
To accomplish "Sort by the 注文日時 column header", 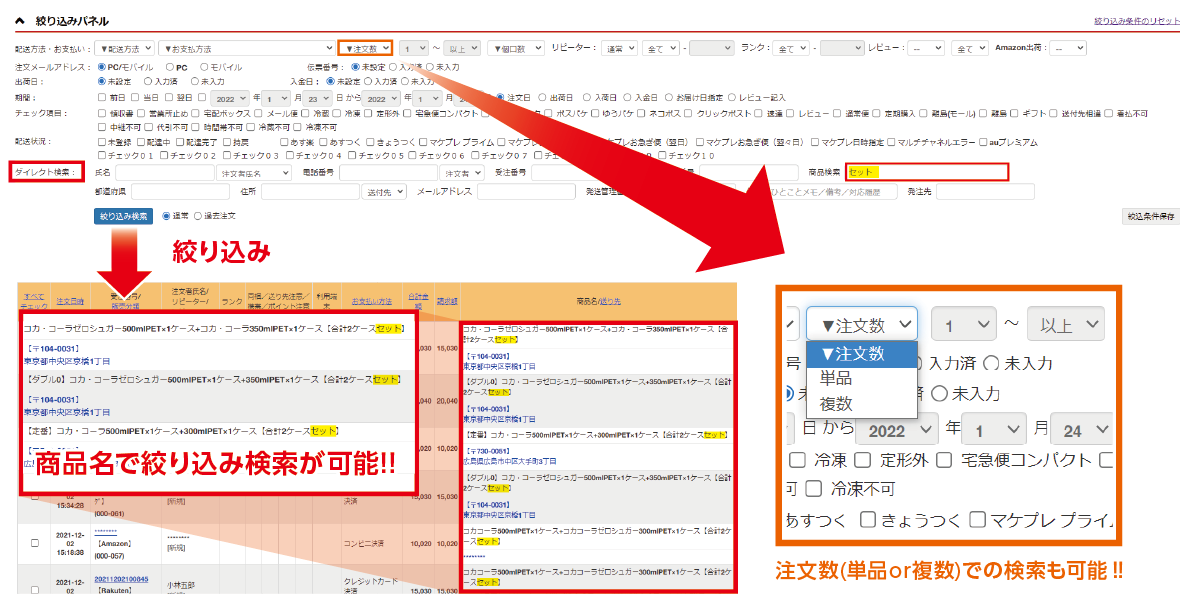I will pos(70,301).
